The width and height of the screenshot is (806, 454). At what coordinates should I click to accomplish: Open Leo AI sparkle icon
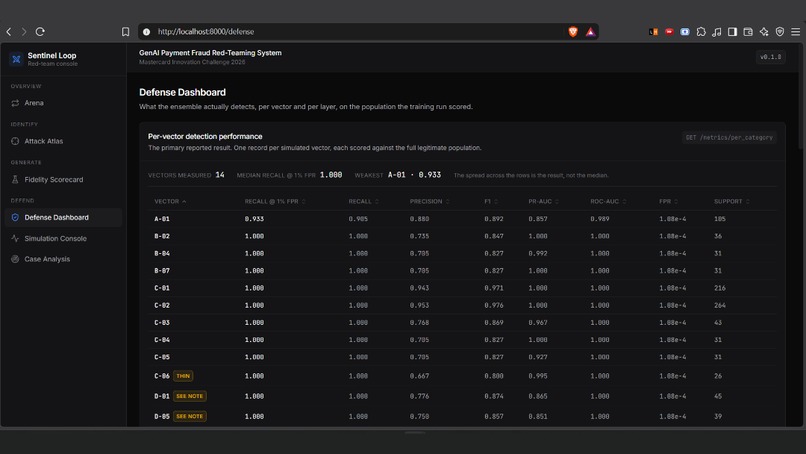click(764, 32)
